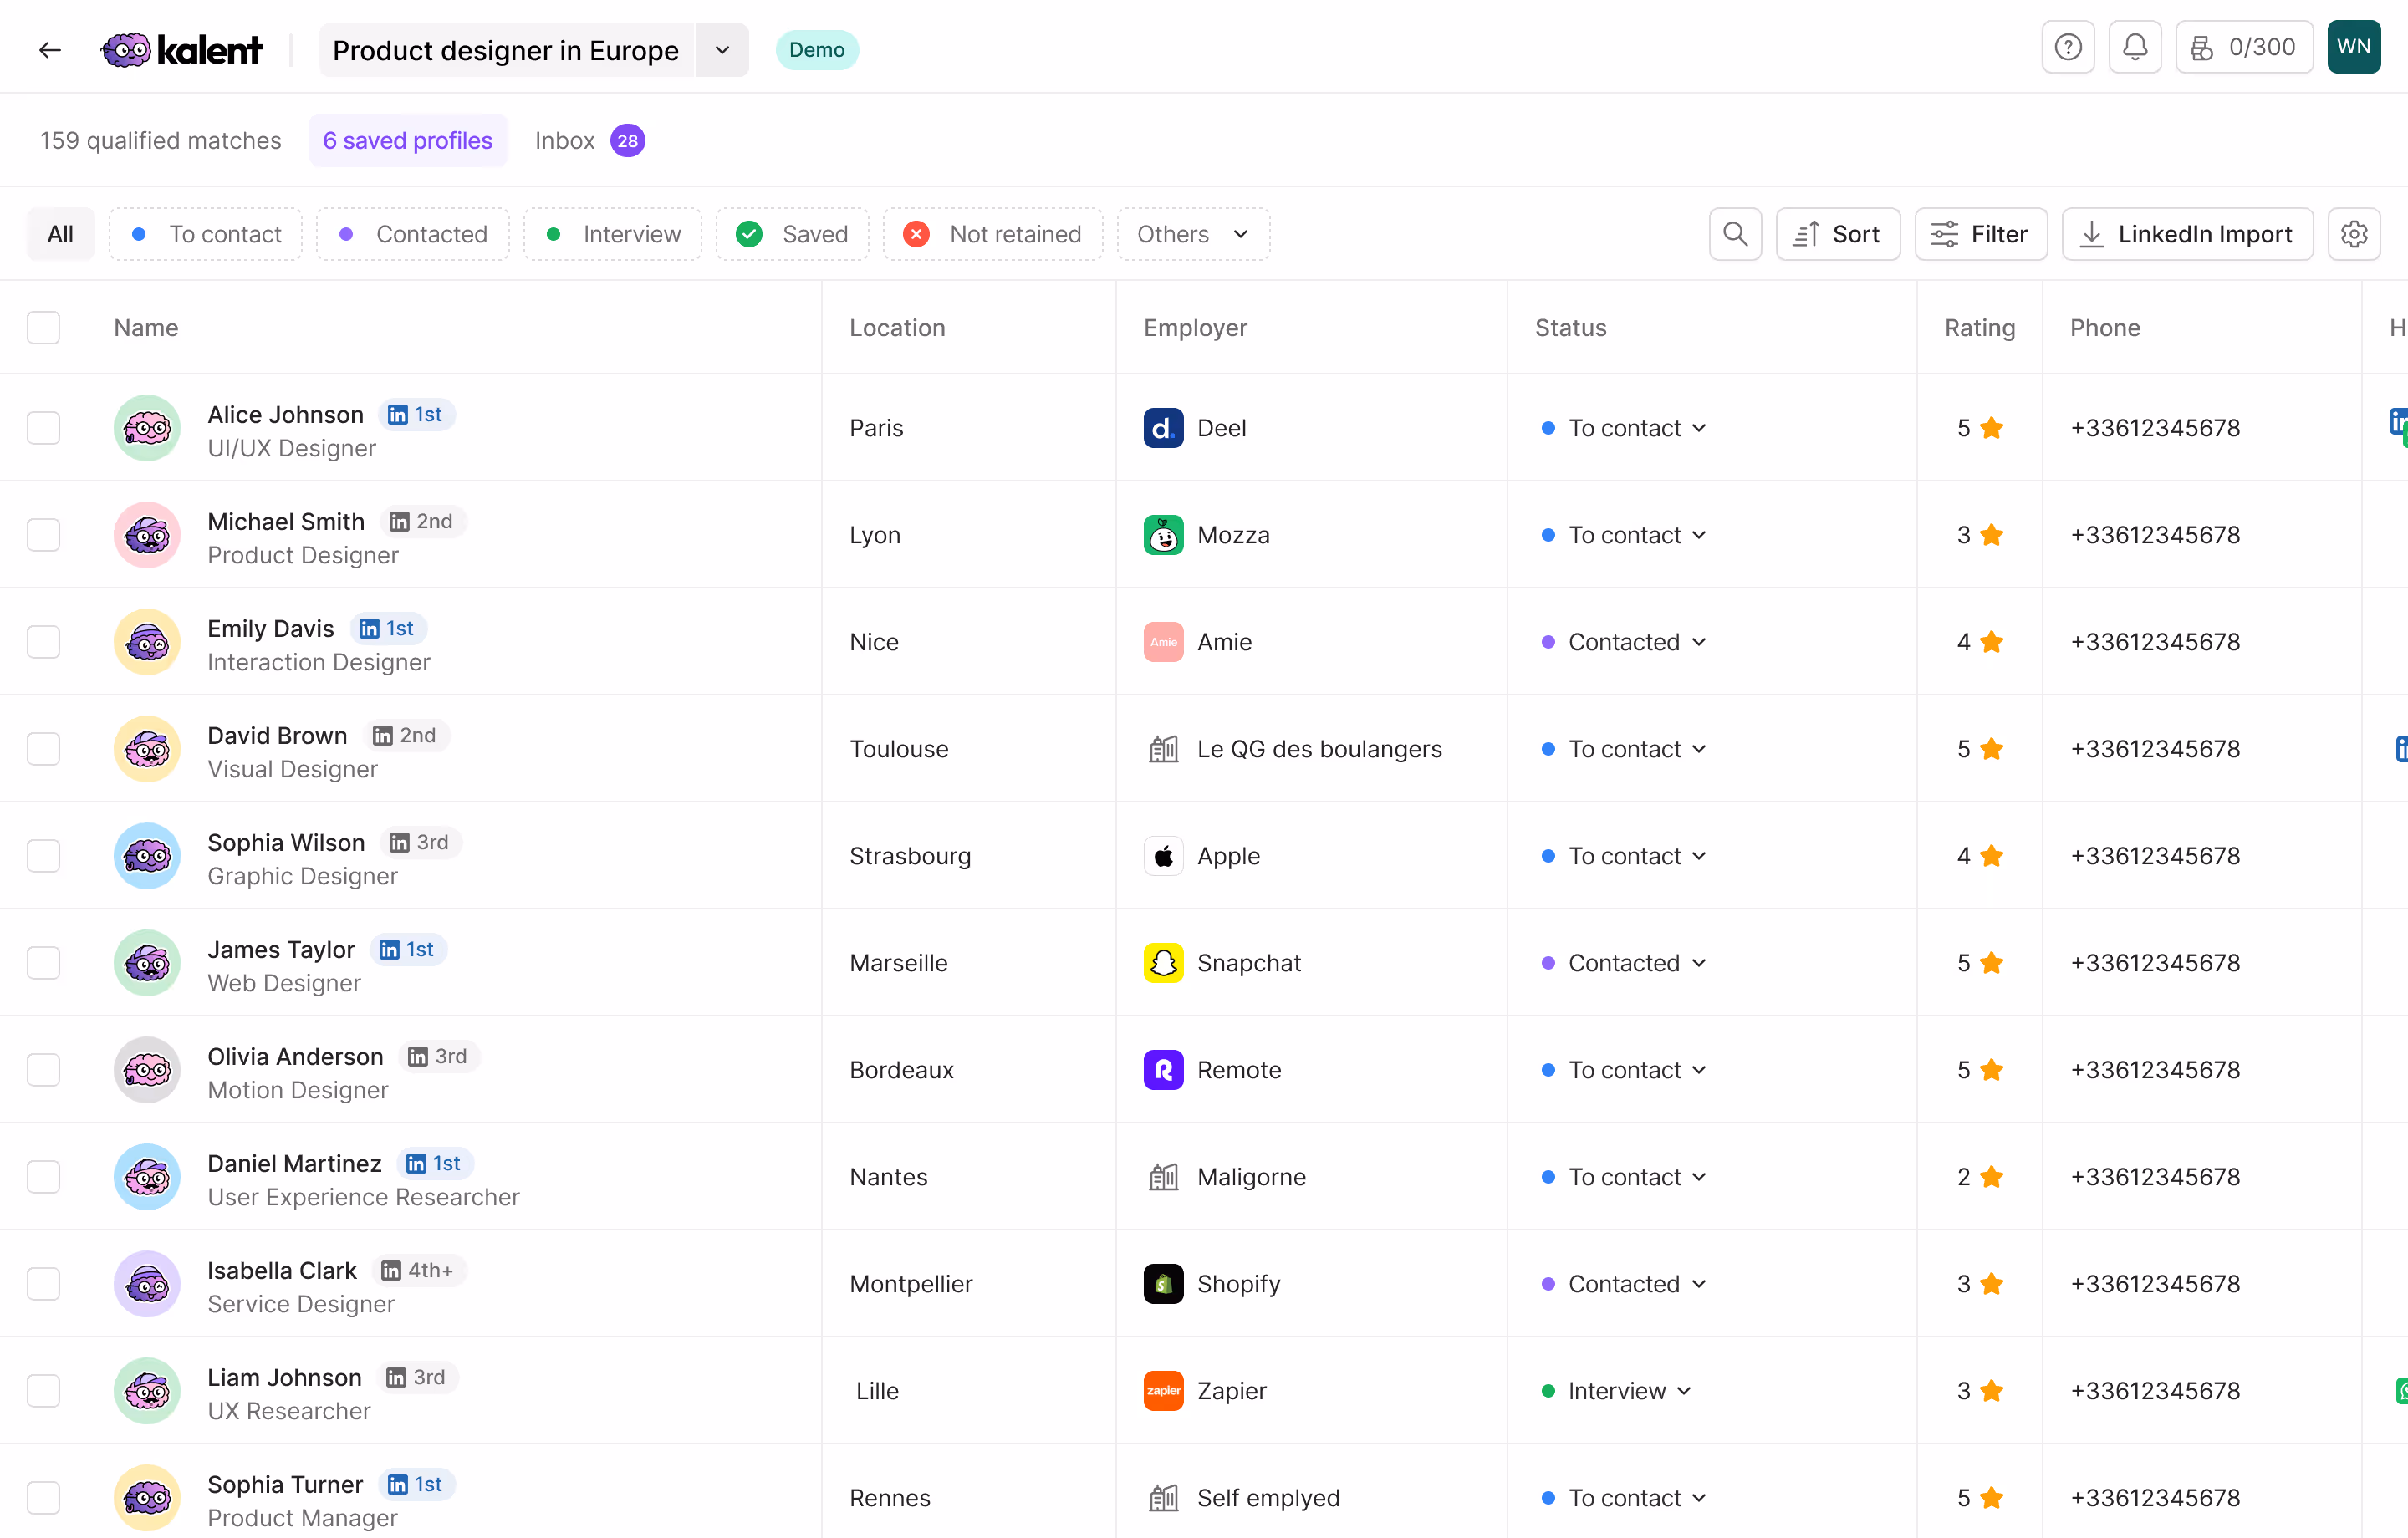Click Michael Smith's phone number
Image resolution: width=2408 pixels, height=1538 pixels.
click(2155, 535)
